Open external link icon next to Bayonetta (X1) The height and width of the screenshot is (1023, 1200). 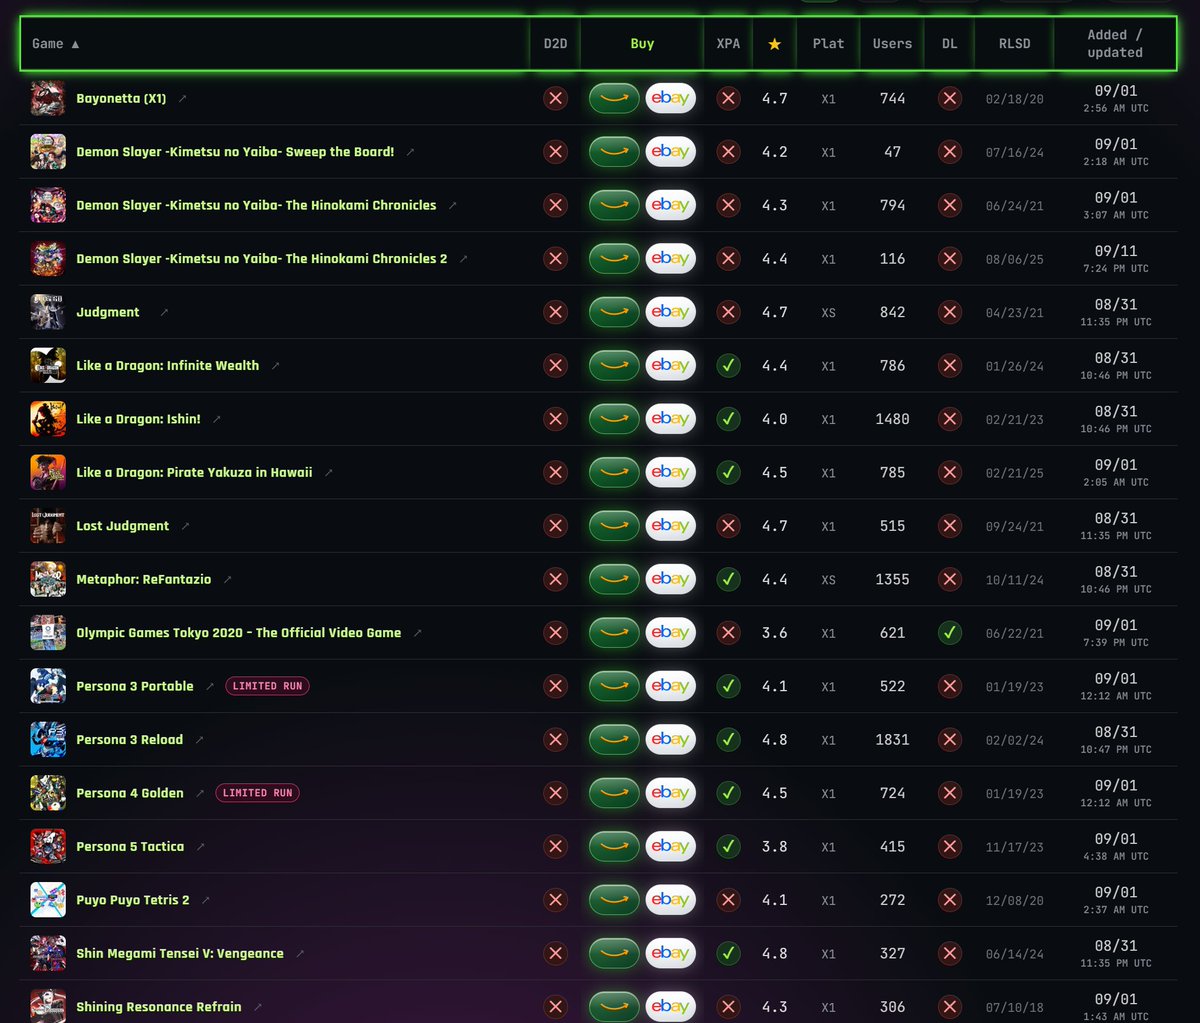click(x=182, y=99)
